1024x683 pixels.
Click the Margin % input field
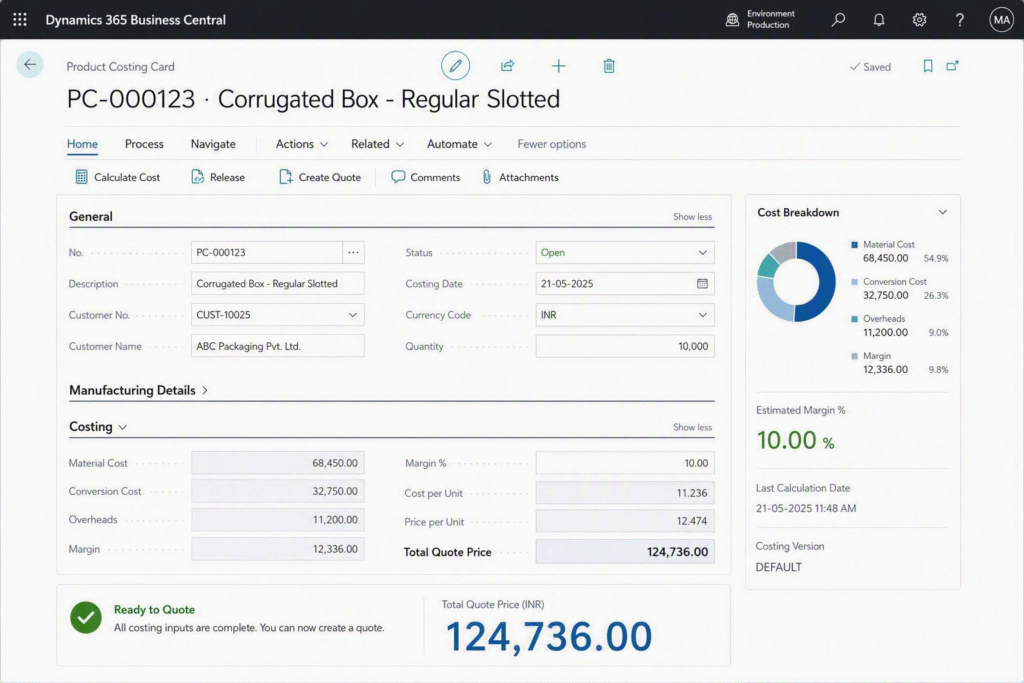click(x=625, y=463)
